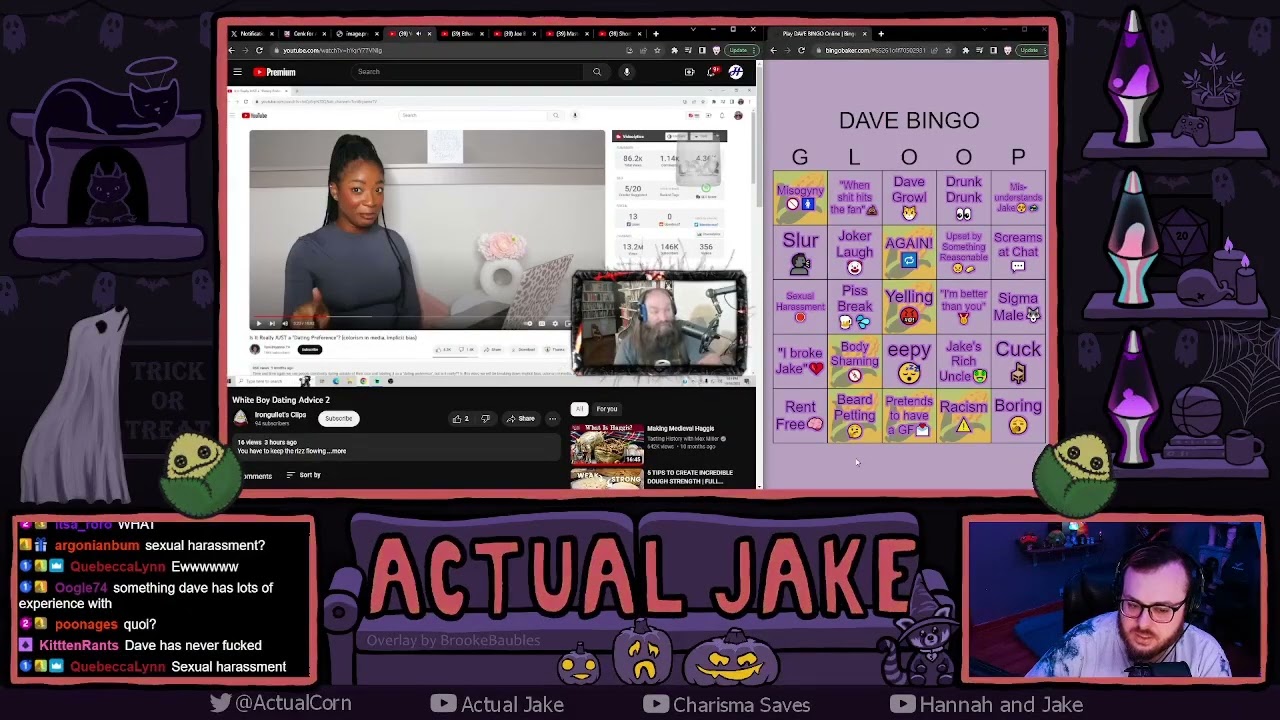Close the Play DAVE BINGO Online tab

pos(865,34)
